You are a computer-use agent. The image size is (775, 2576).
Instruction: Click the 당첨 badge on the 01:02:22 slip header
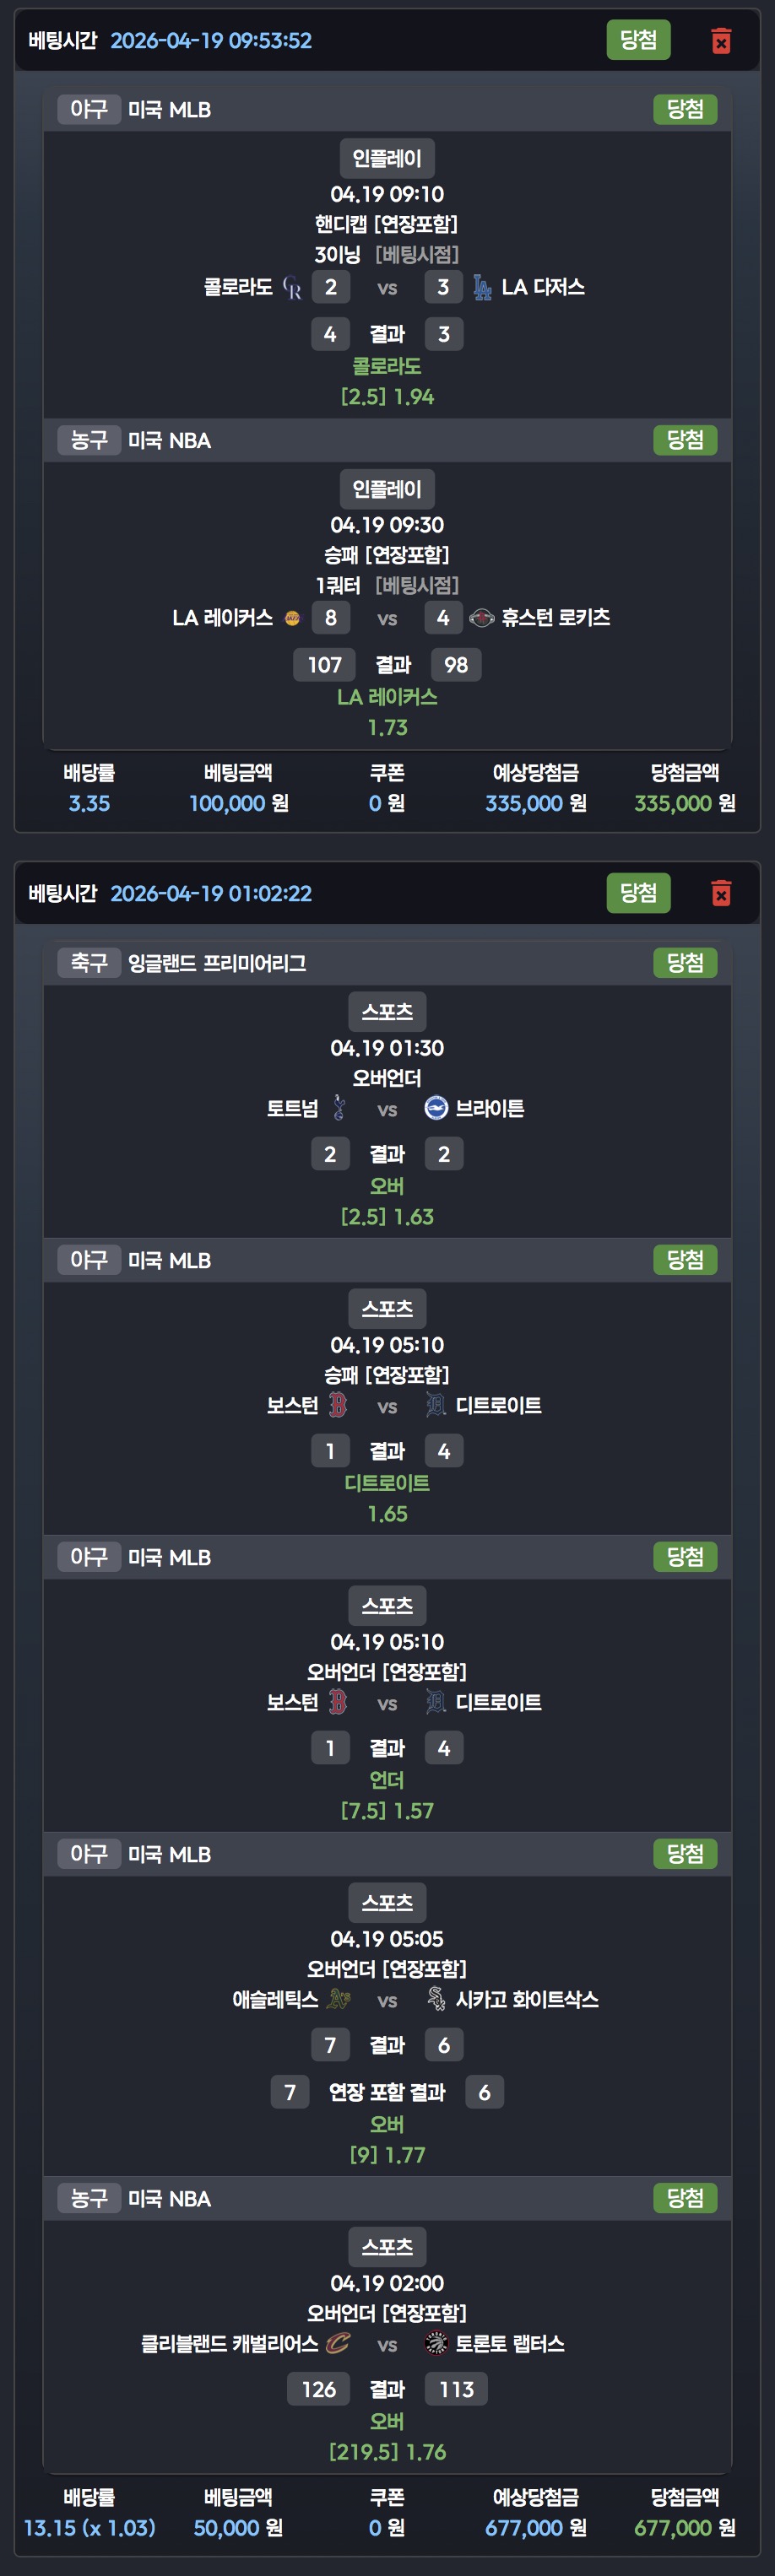638,893
